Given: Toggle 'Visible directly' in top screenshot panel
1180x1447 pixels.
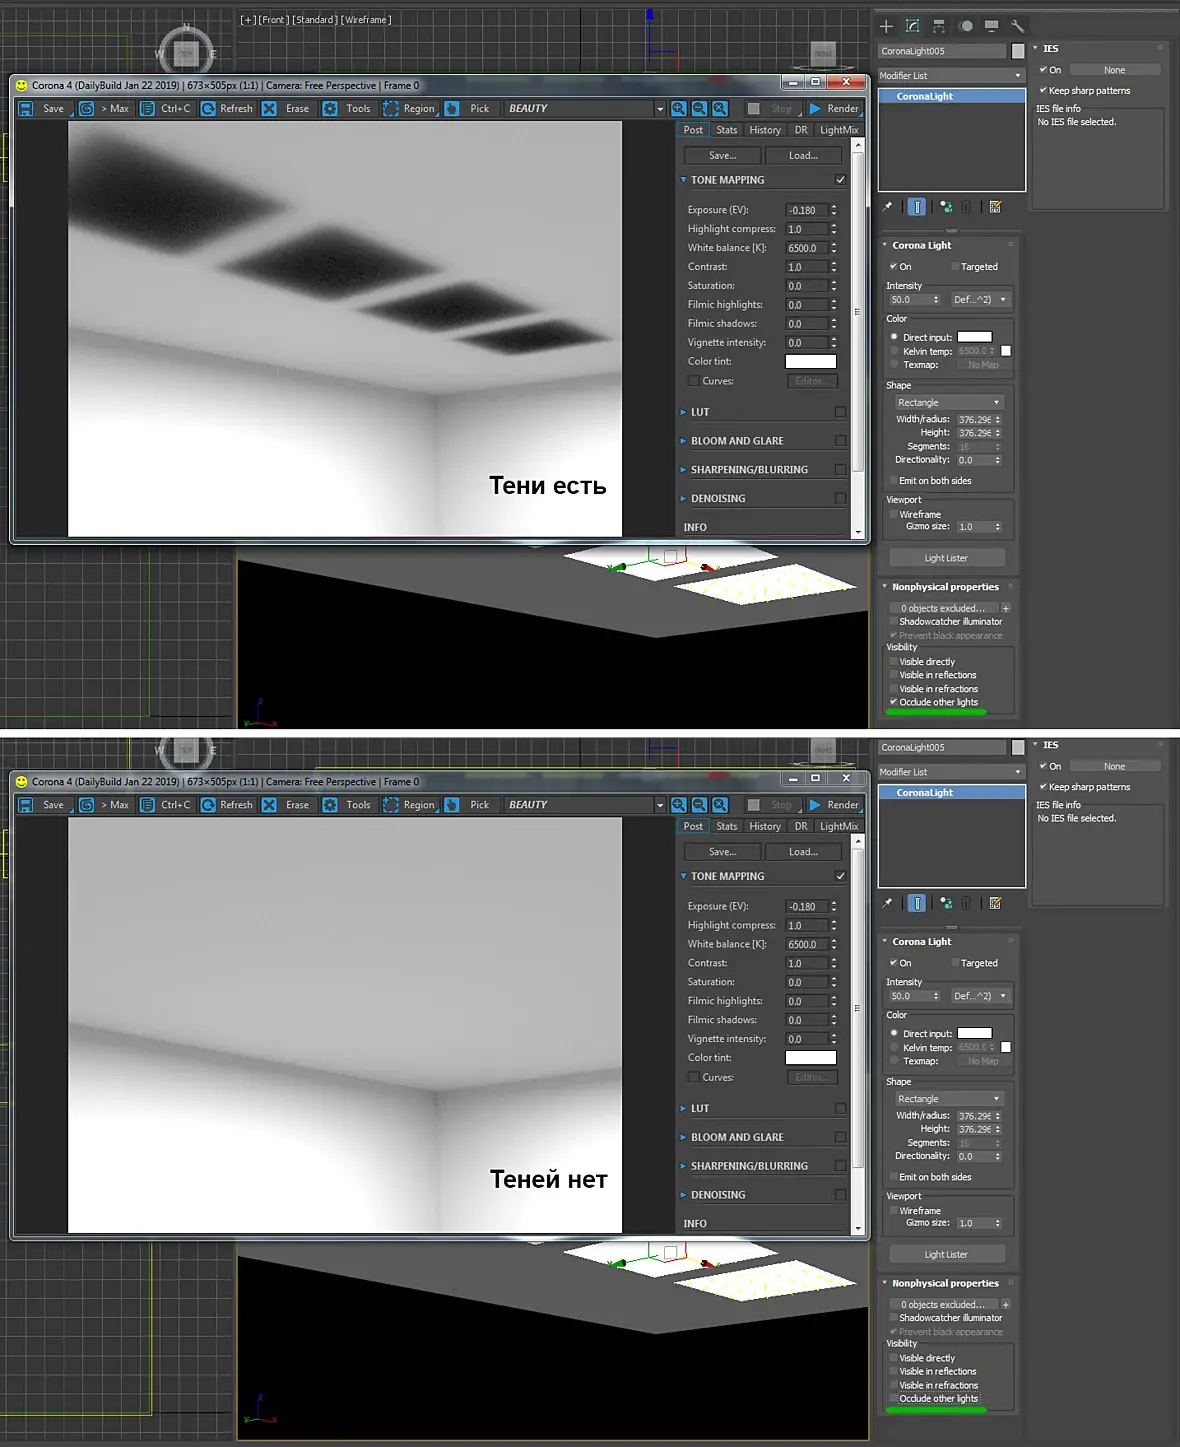Looking at the screenshot, I should pos(893,662).
